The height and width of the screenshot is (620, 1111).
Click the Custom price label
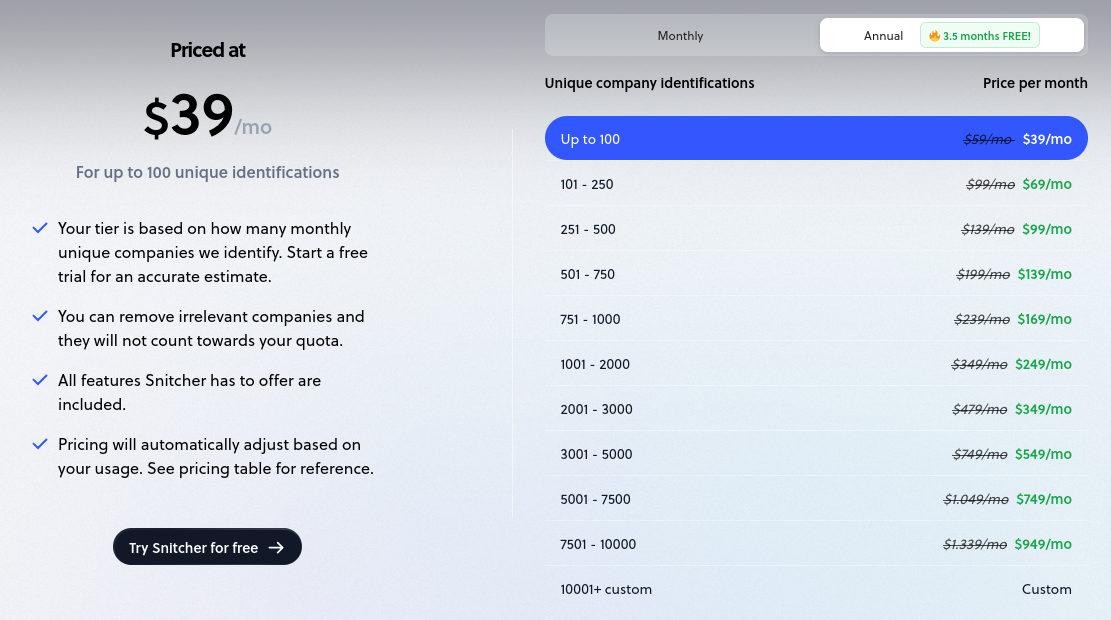tap(1047, 589)
